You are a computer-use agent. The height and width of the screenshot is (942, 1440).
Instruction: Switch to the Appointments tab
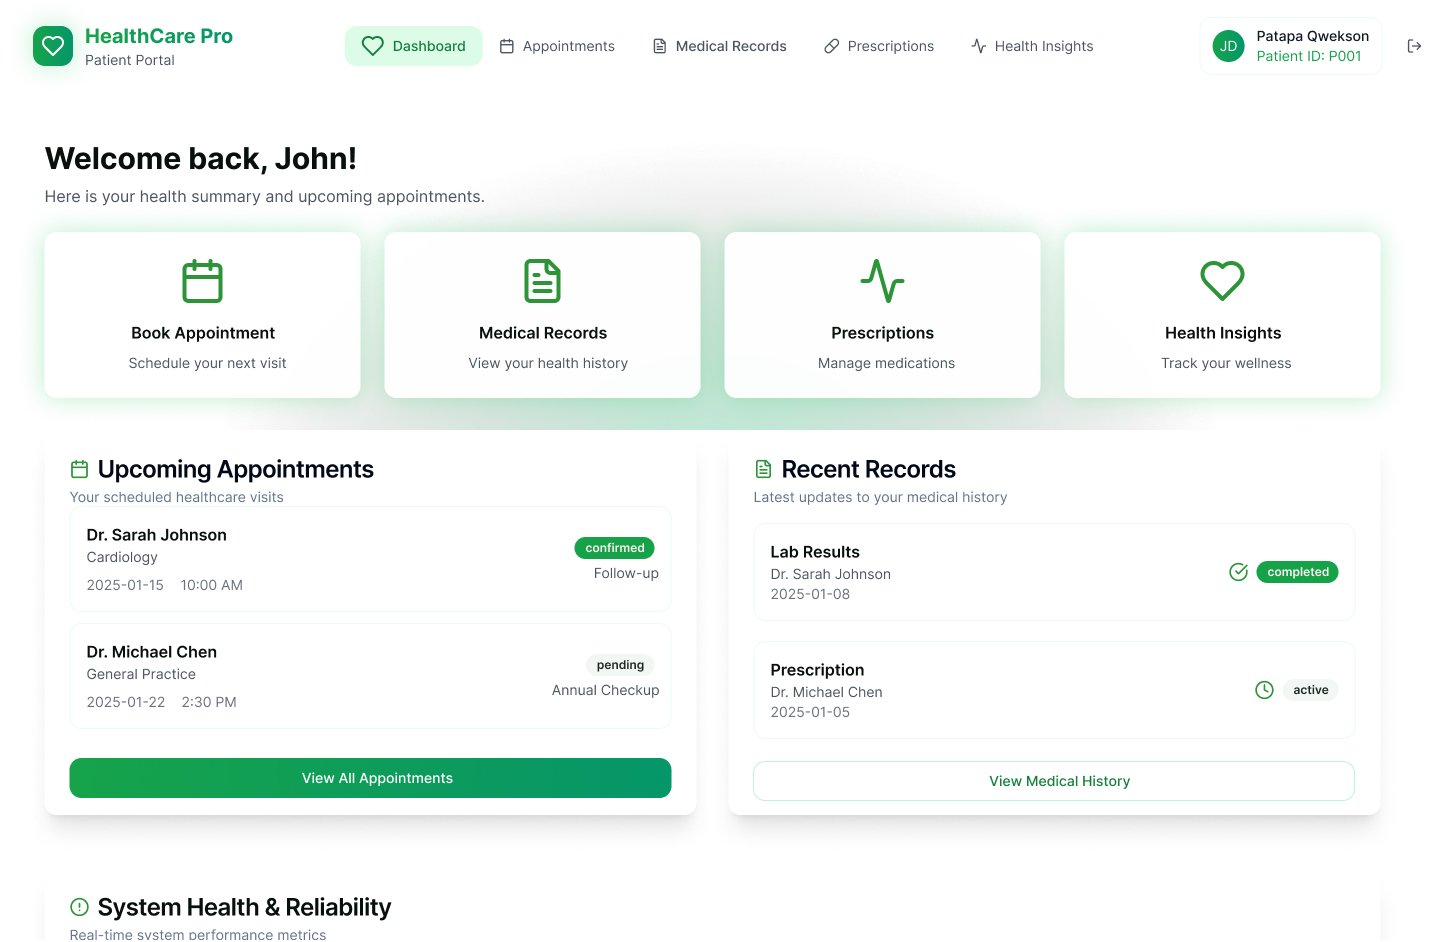[x=557, y=46]
